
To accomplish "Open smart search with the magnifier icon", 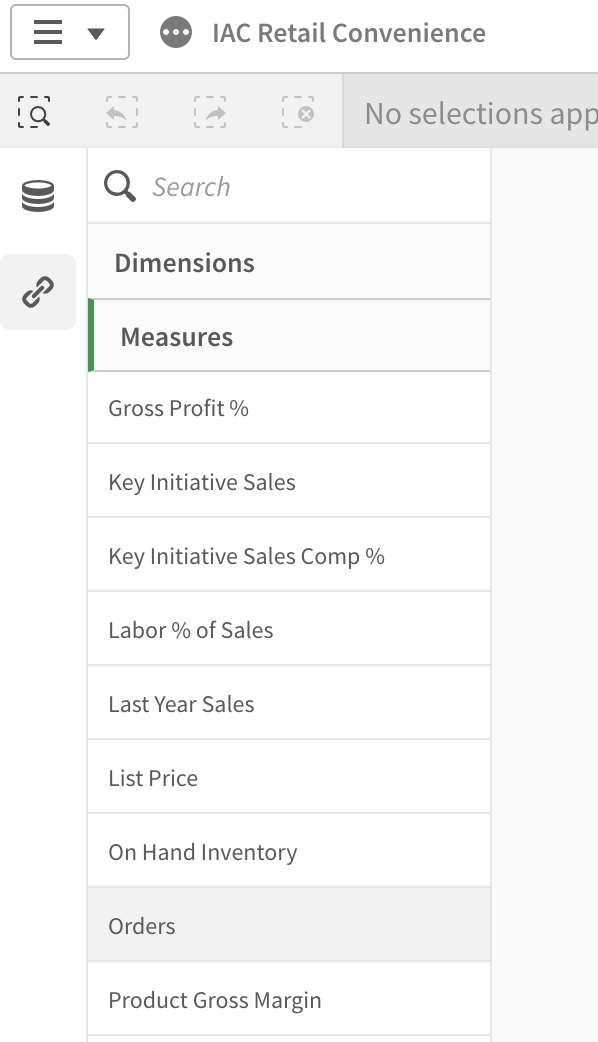I will (35, 113).
